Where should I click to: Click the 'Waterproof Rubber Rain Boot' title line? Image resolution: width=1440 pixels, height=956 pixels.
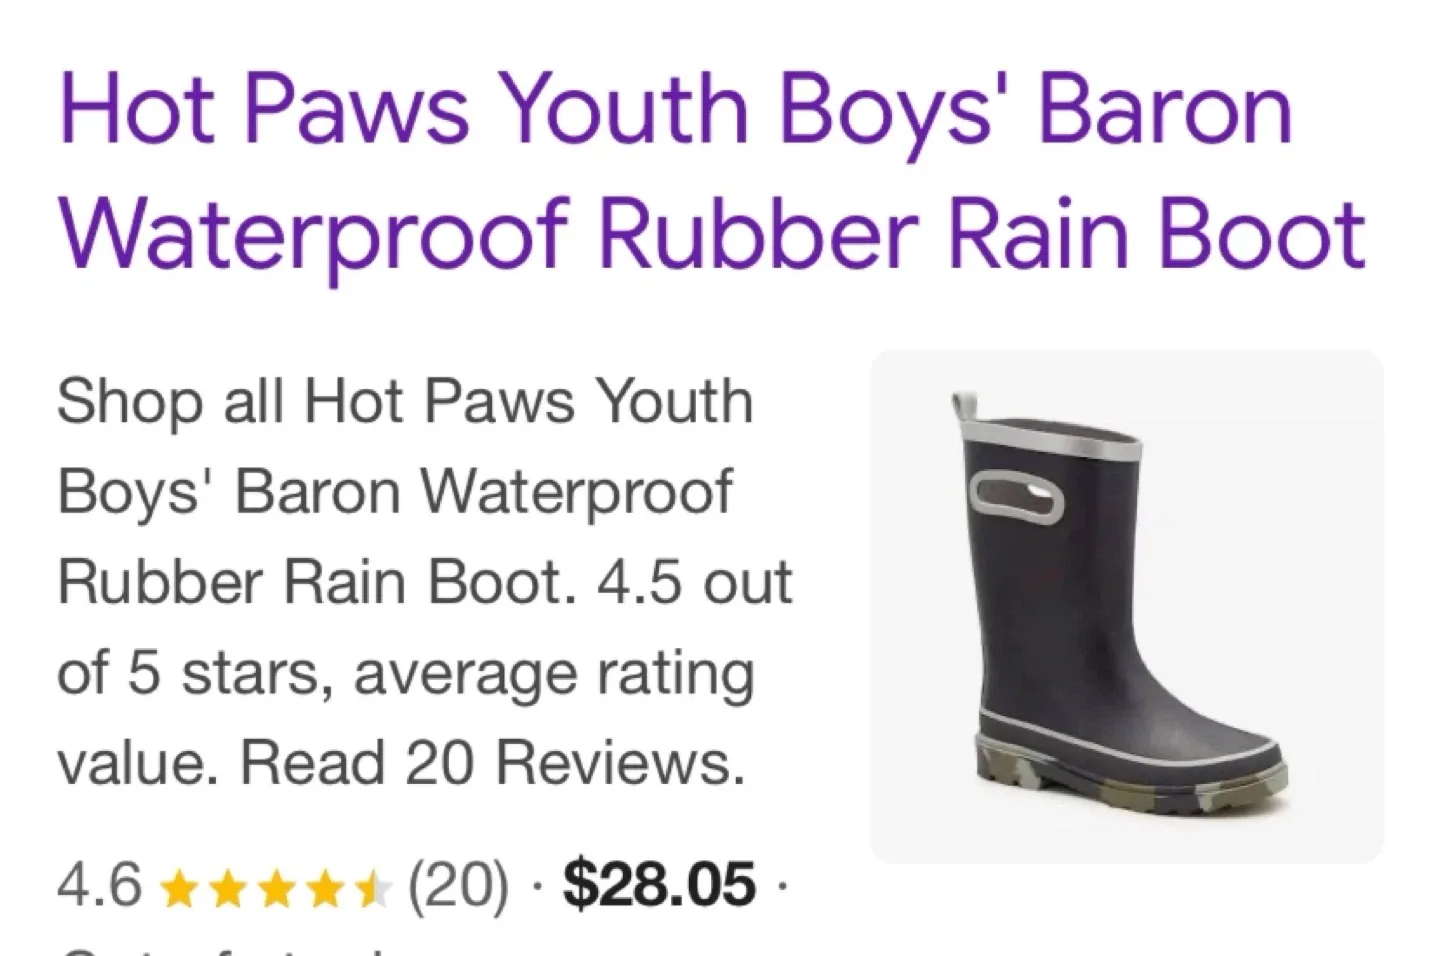[712, 235]
